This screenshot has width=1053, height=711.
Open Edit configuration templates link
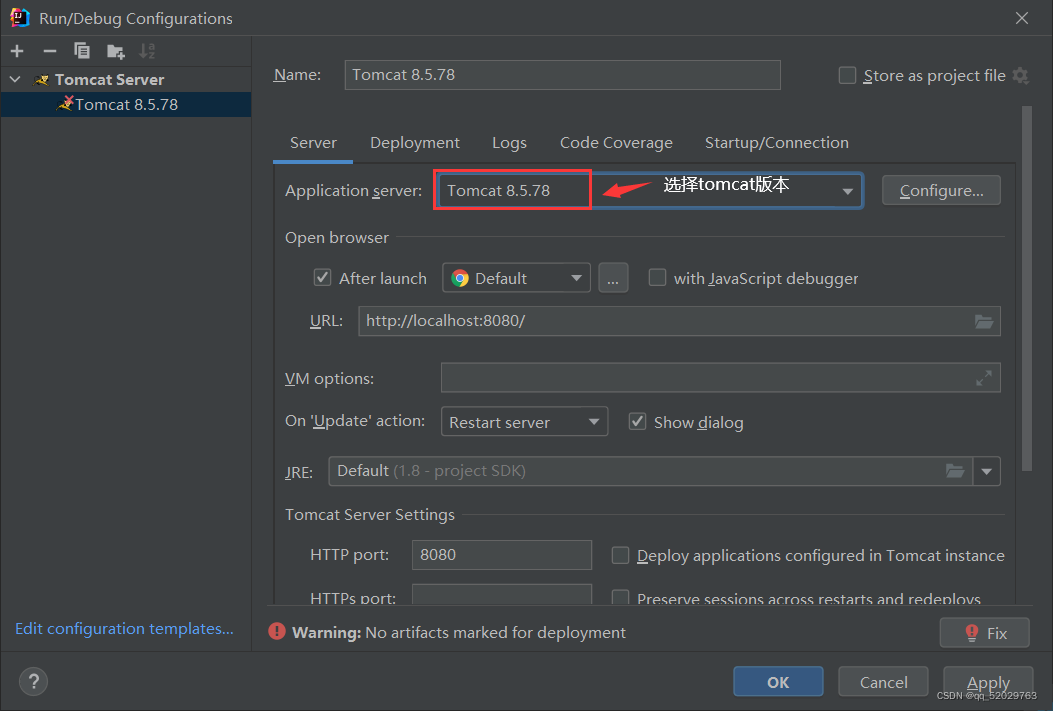[x=124, y=628]
